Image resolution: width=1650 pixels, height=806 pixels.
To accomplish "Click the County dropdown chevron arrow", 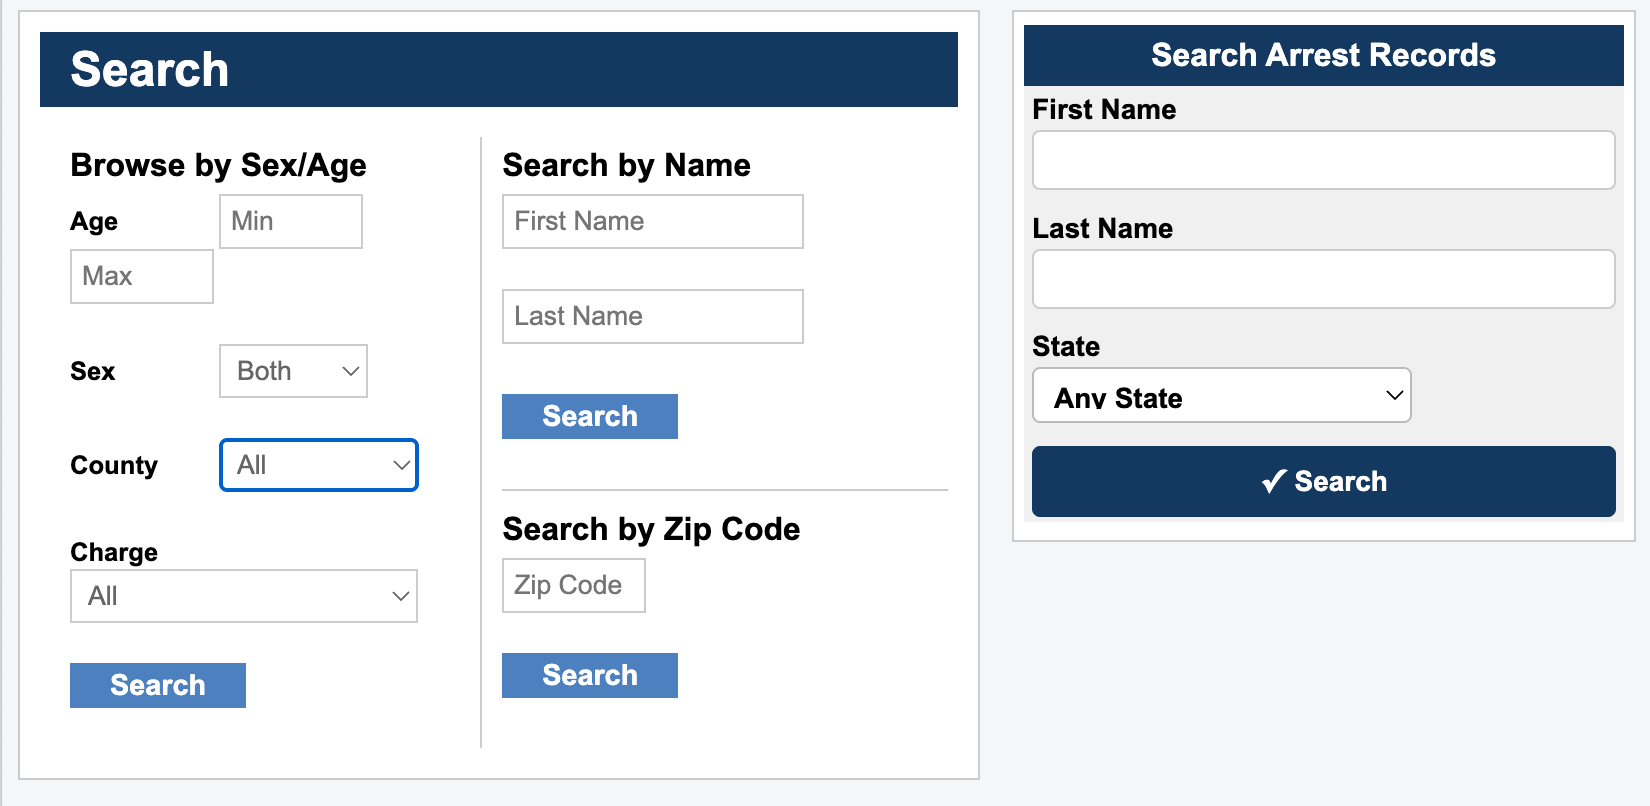I will (x=401, y=465).
